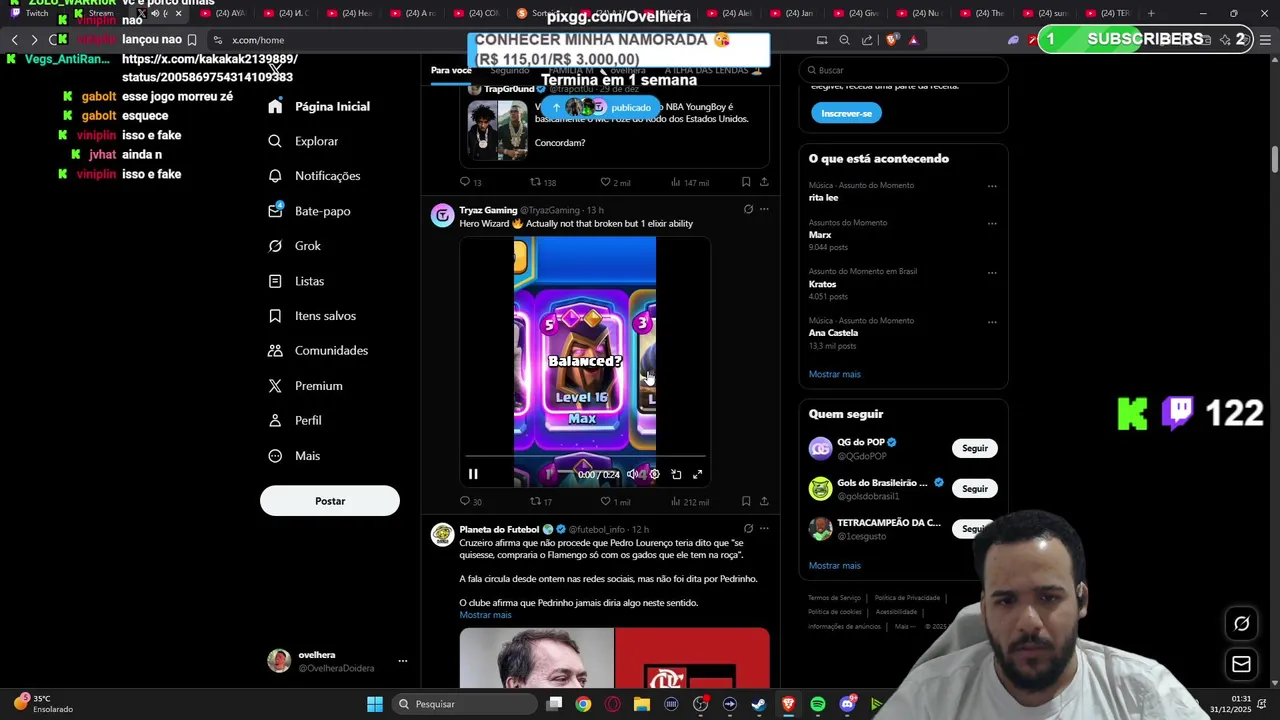Open more options on Tryaz Gaming post
Image resolution: width=1280 pixels, height=720 pixels.
click(x=764, y=210)
